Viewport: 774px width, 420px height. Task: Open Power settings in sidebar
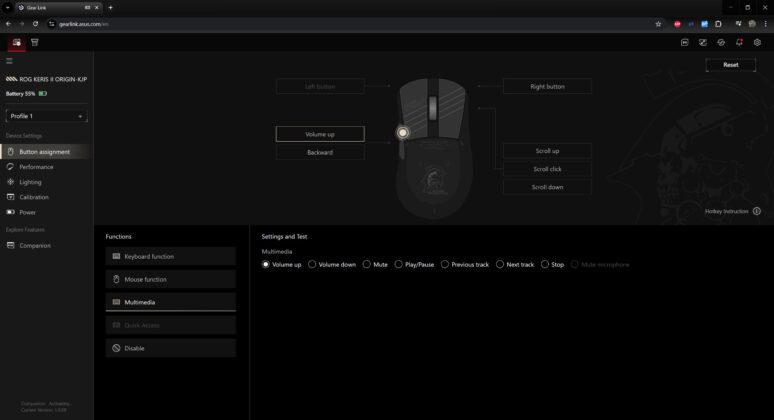click(45, 212)
